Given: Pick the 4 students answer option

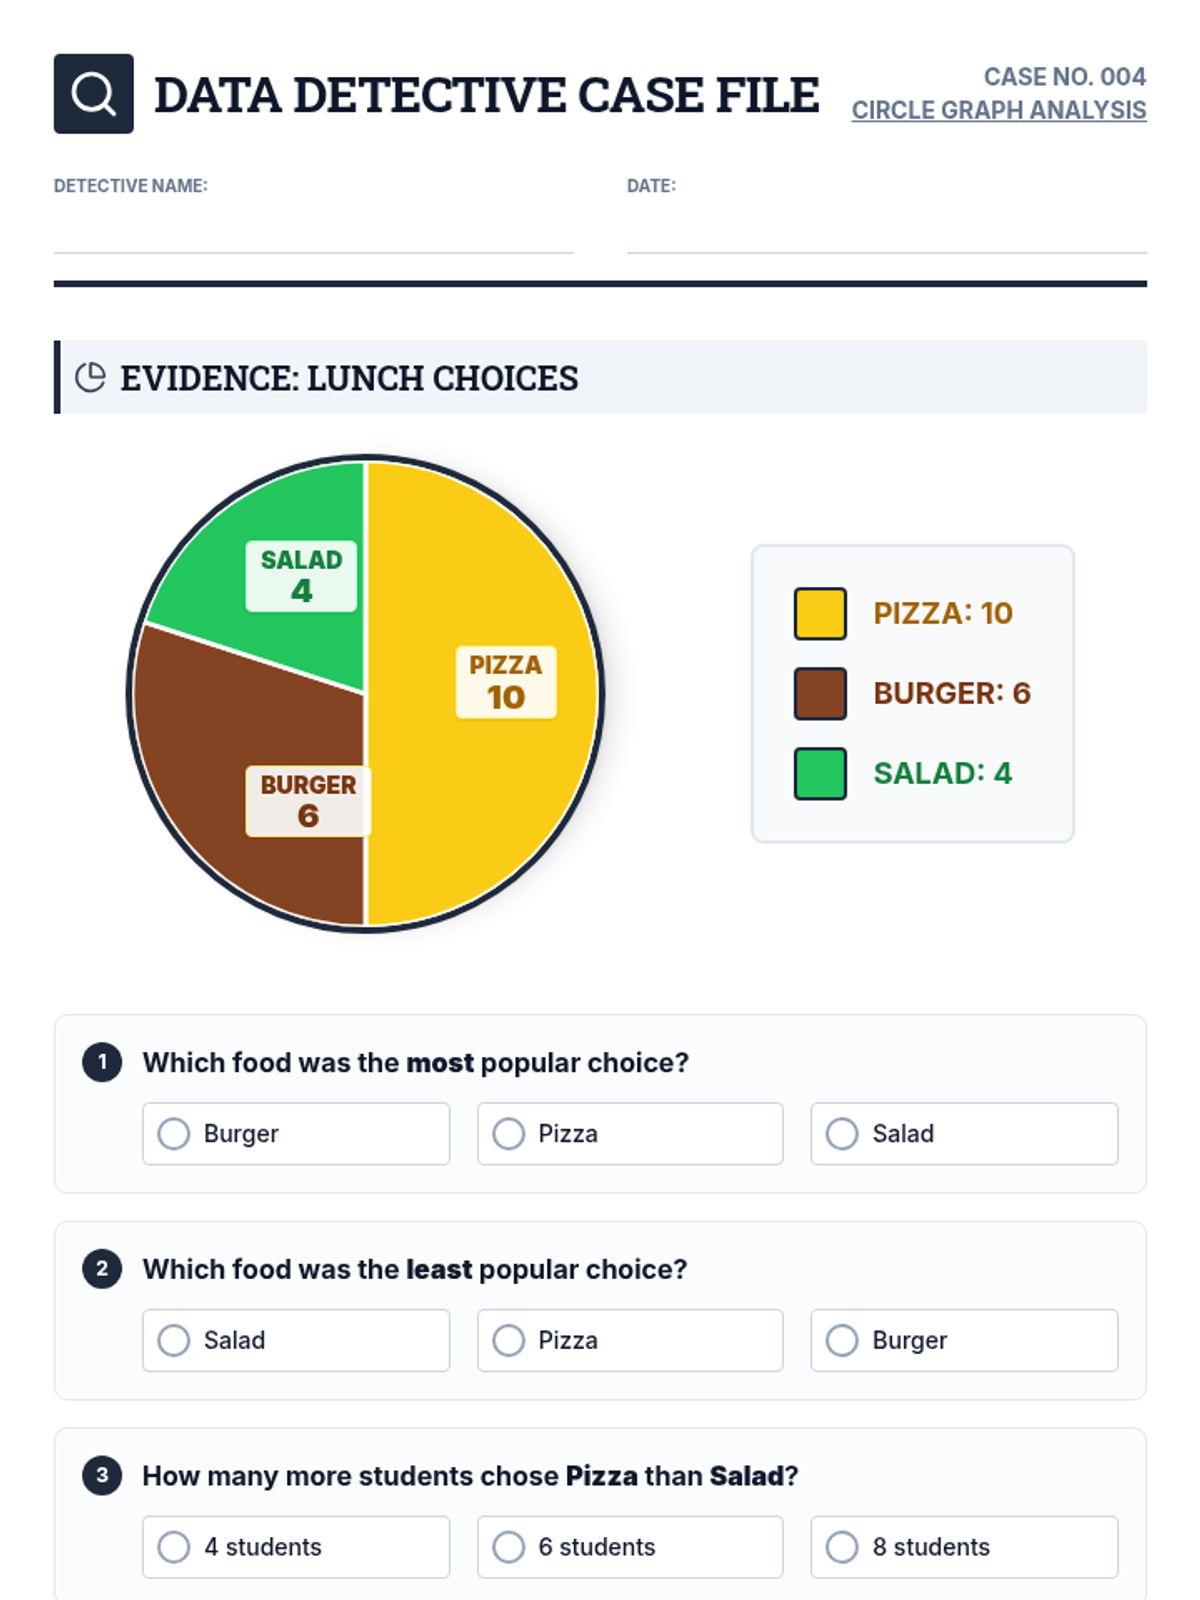Looking at the screenshot, I should (296, 1547).
